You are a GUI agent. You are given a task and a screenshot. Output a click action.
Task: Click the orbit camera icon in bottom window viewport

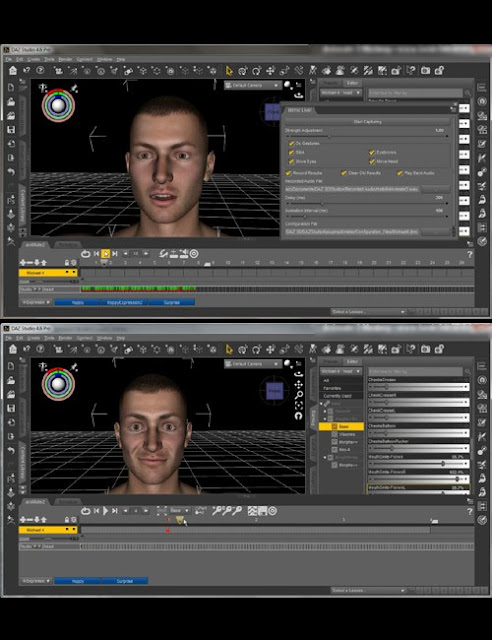(298, 373)
